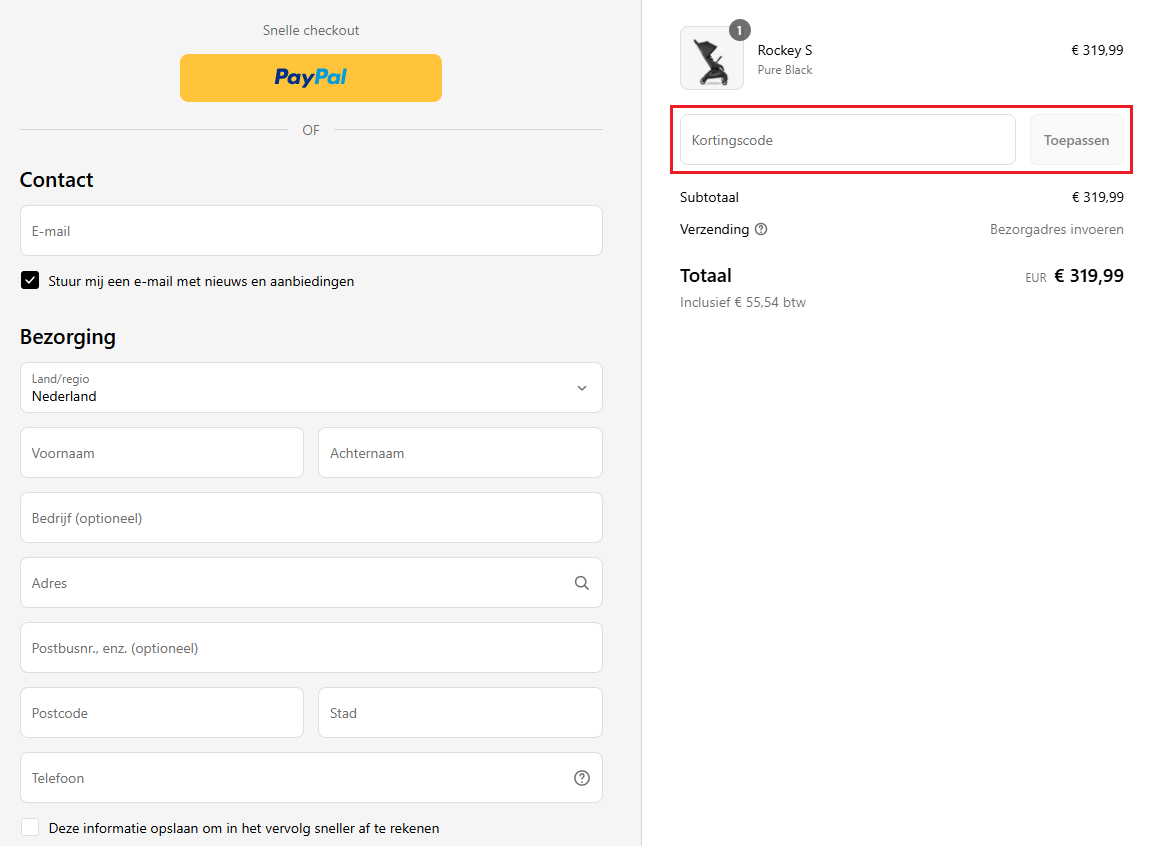Toggle 'Stuur mij een e-mail met nieuws en aanbiedingen'
This screenshot has width=1151, height=846.
point(30,280)
